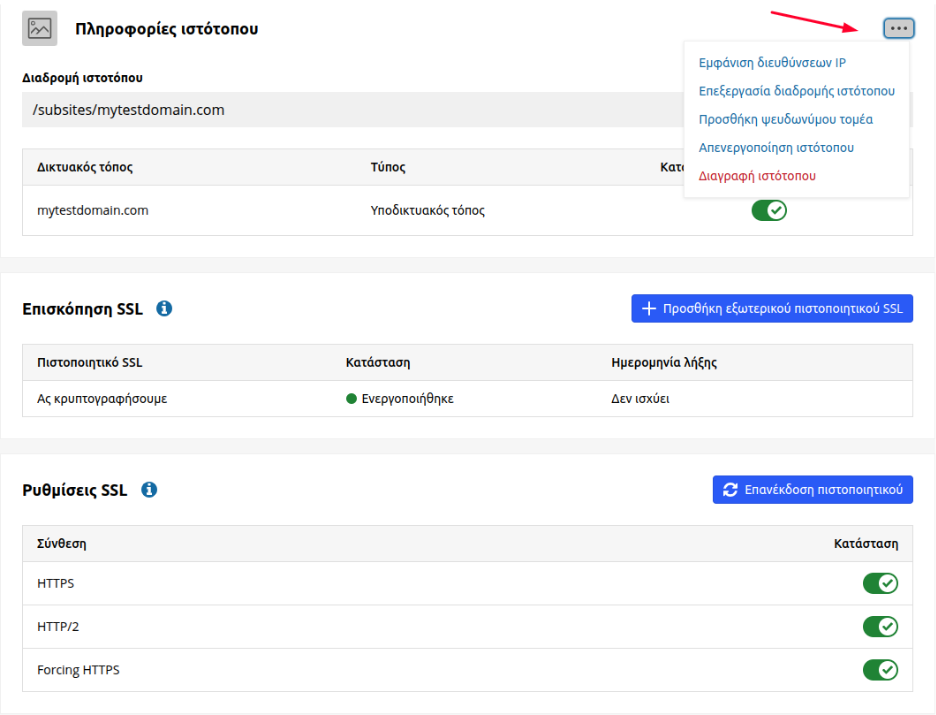Disable the HTTPS toggle
The width and height of the screenshot is (936, 715).
[x=880, y=583]
